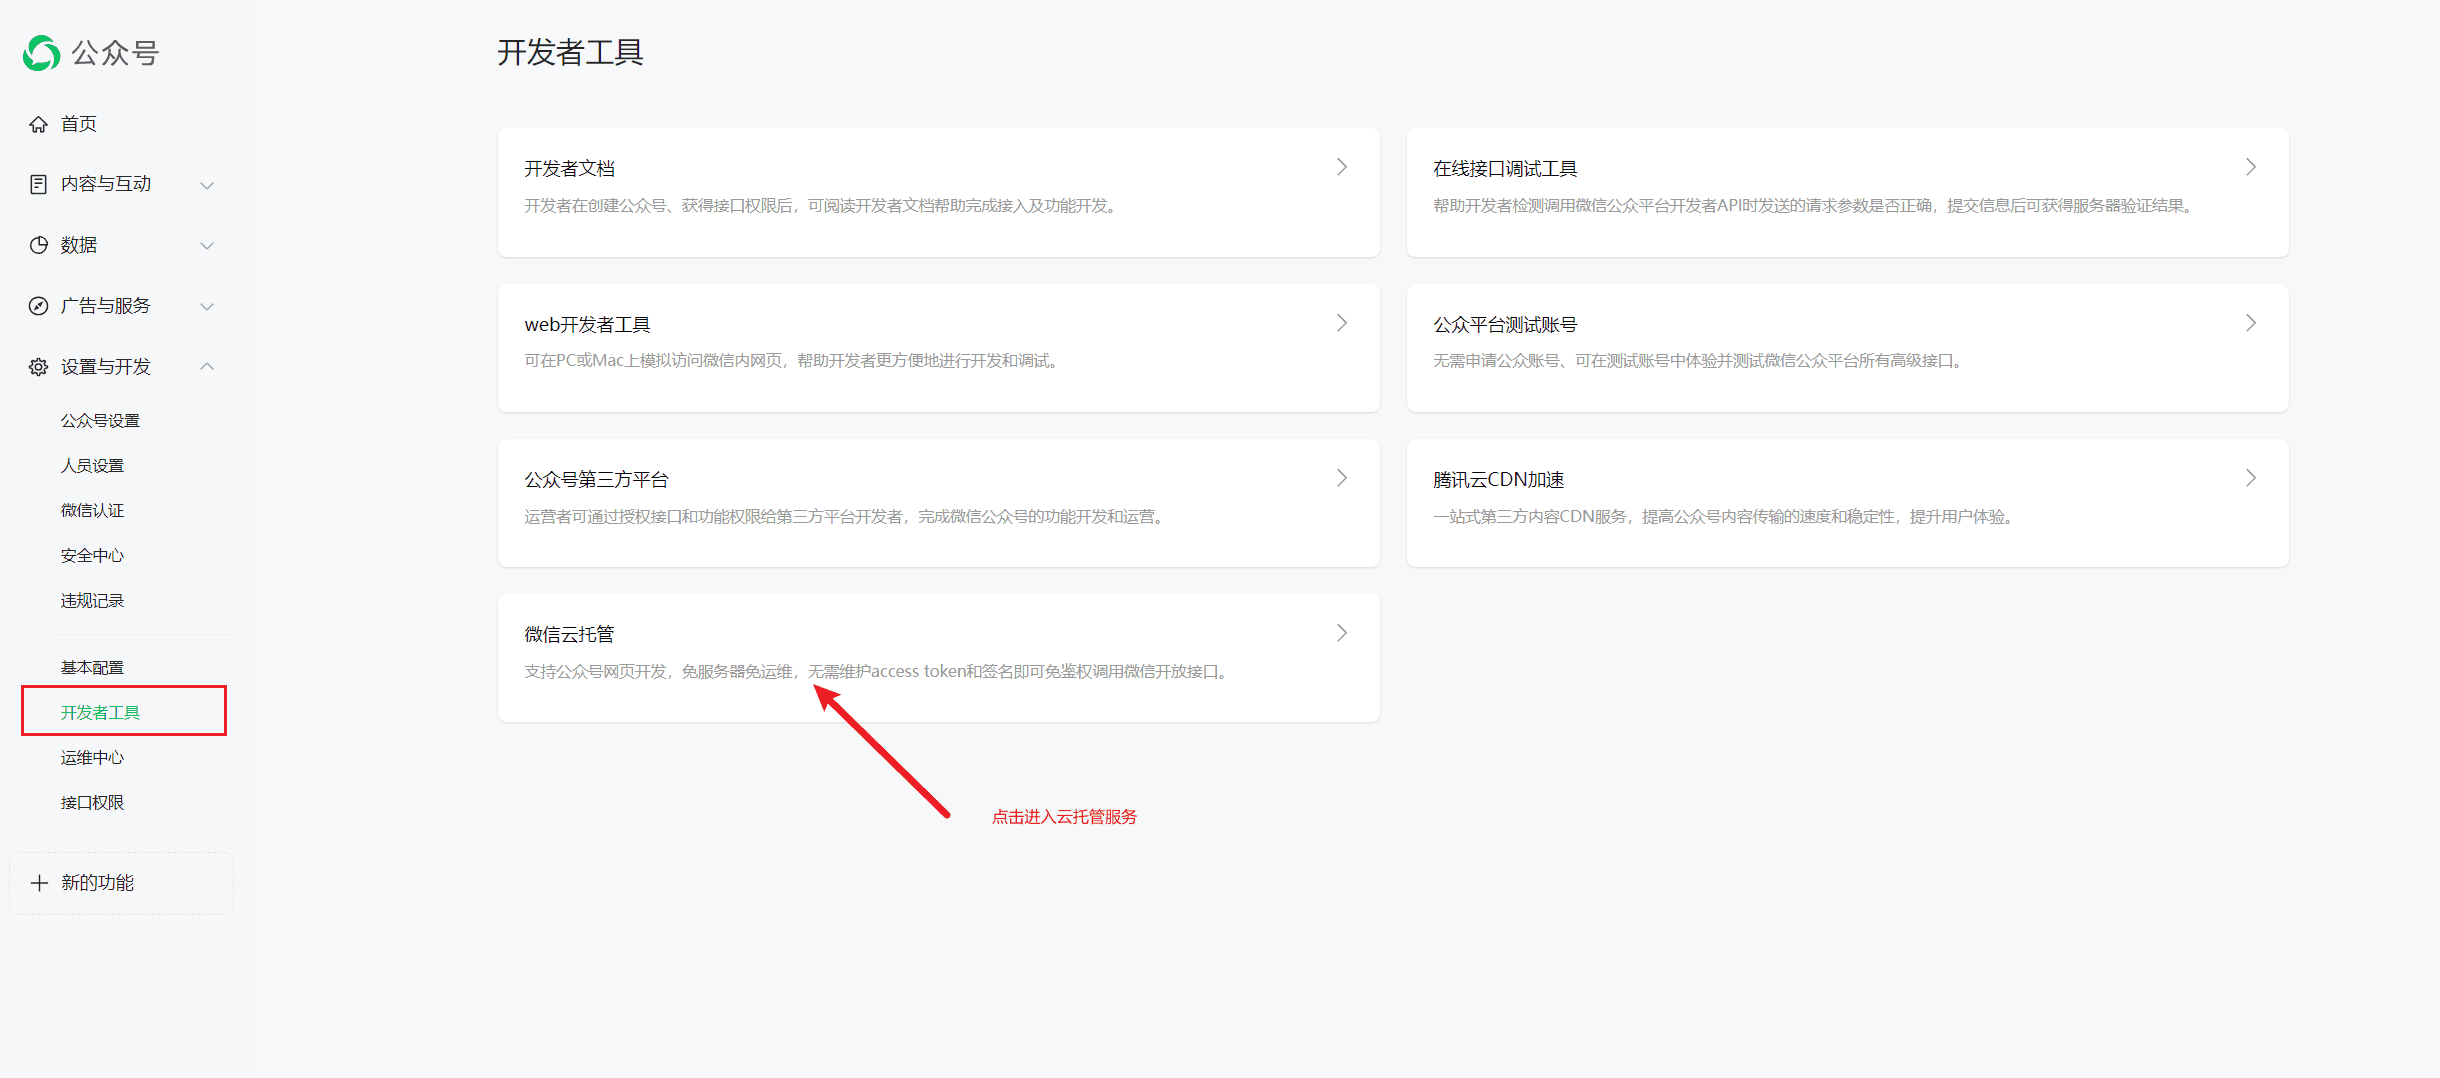Image resolution: width=2440 pixels, height=1078 pixels.
Task: Expand the 内容与互动 menu chevron
Action: tap(207, 185)
